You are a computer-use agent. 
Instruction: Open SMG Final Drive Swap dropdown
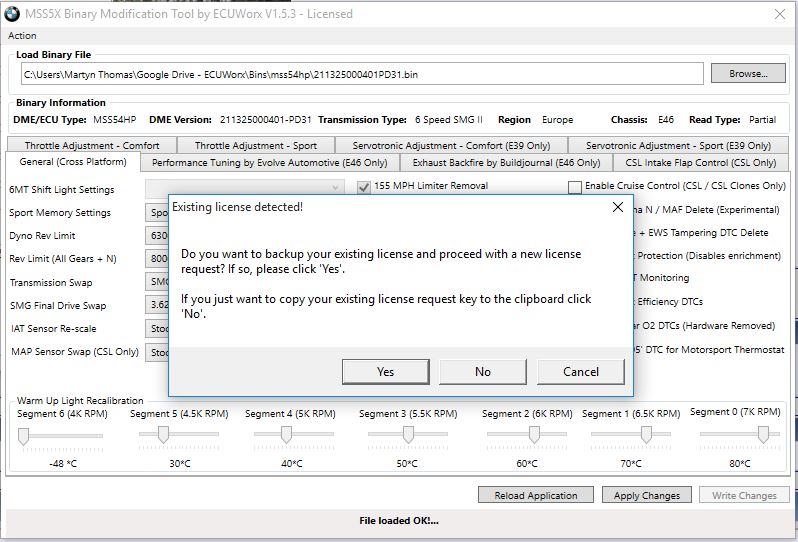pos(157,305)
